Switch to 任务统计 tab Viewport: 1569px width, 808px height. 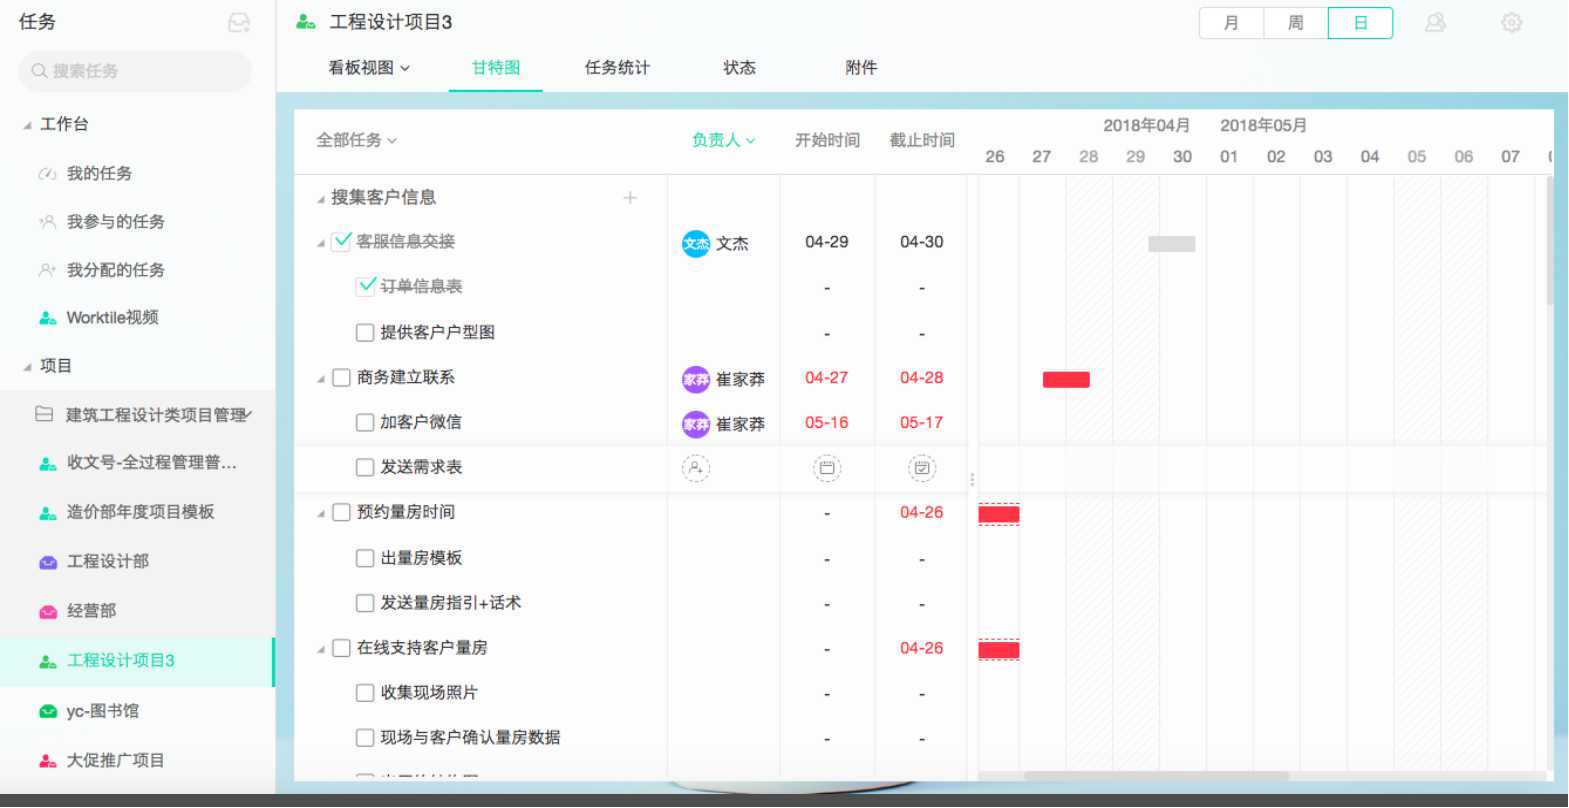(617, 68)
